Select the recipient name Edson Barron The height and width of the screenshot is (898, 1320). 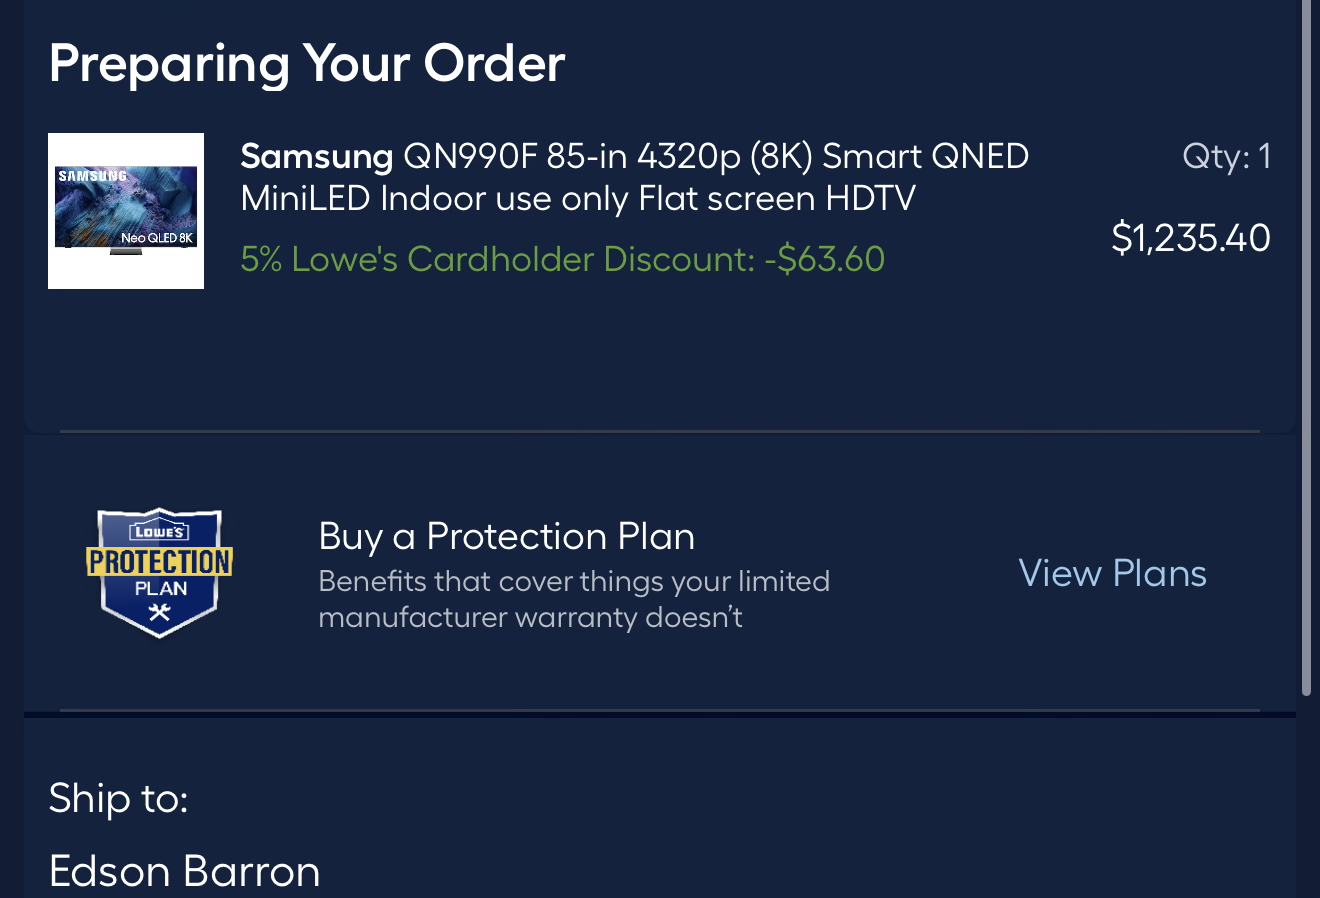pos(184,871)
